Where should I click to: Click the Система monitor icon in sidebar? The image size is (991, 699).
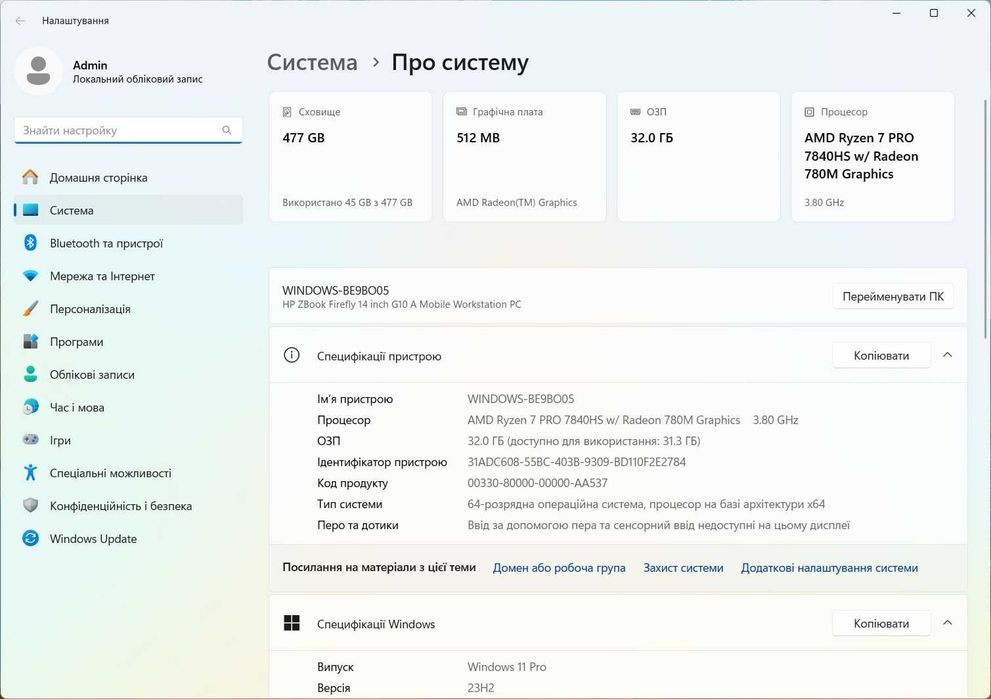(30, 210)
